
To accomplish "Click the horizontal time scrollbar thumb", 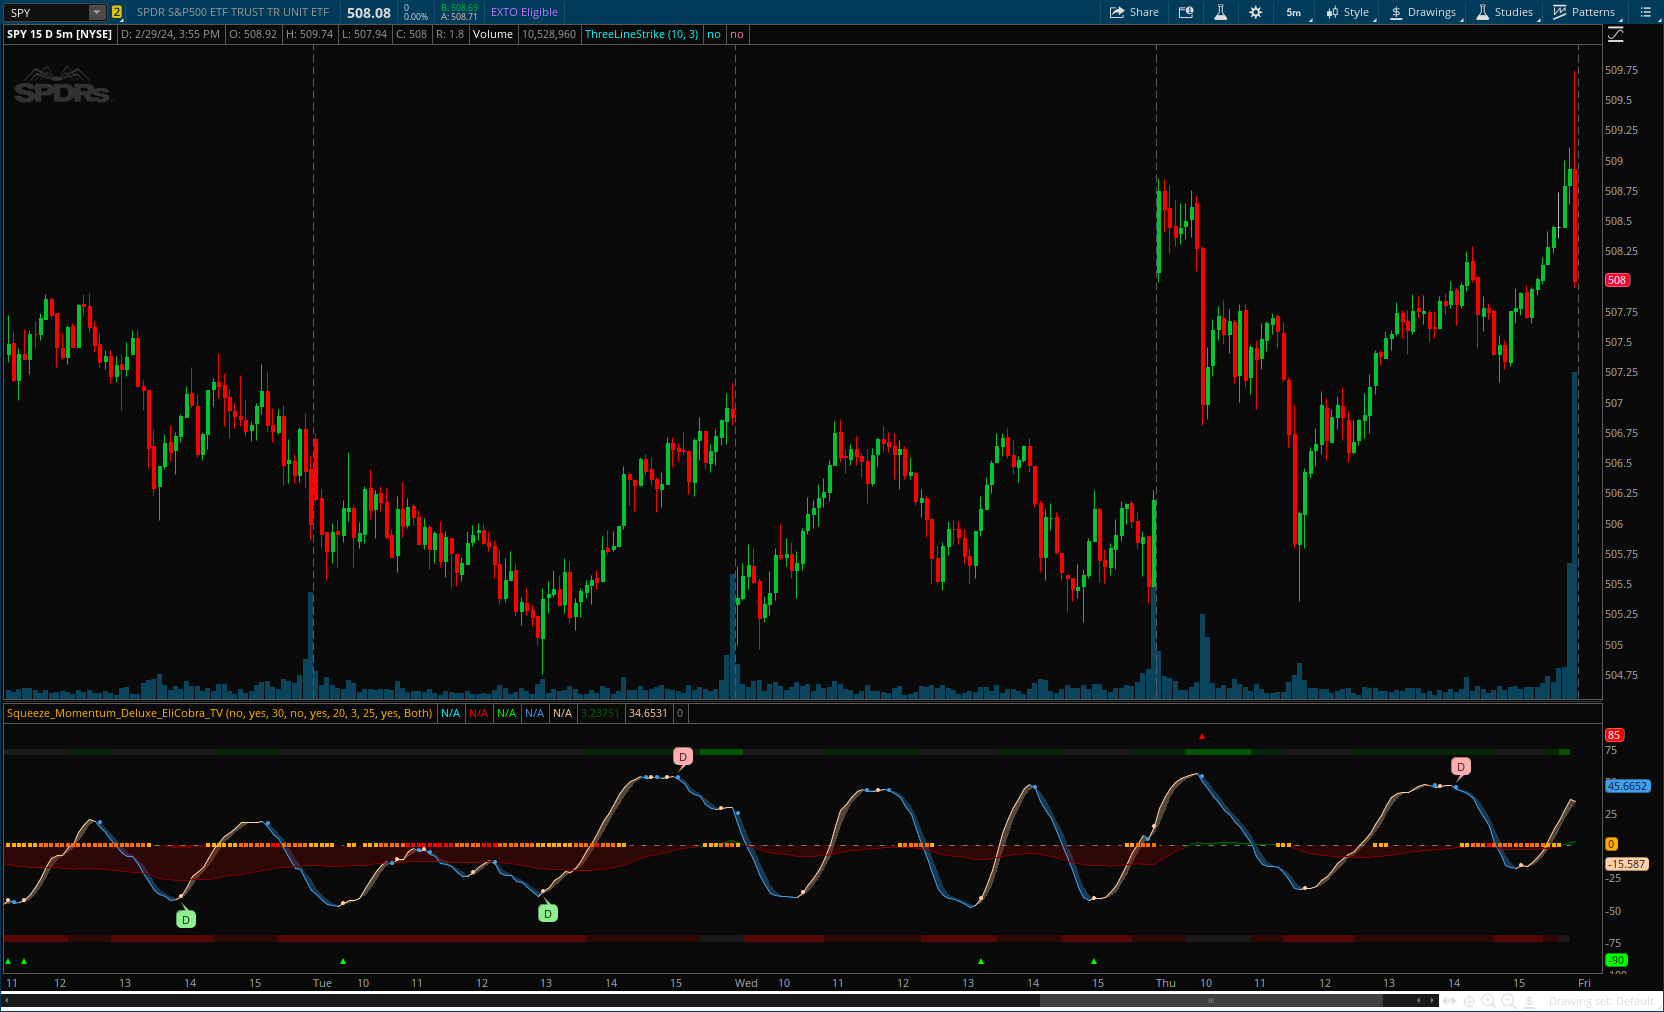I will coord(1212,1000).
